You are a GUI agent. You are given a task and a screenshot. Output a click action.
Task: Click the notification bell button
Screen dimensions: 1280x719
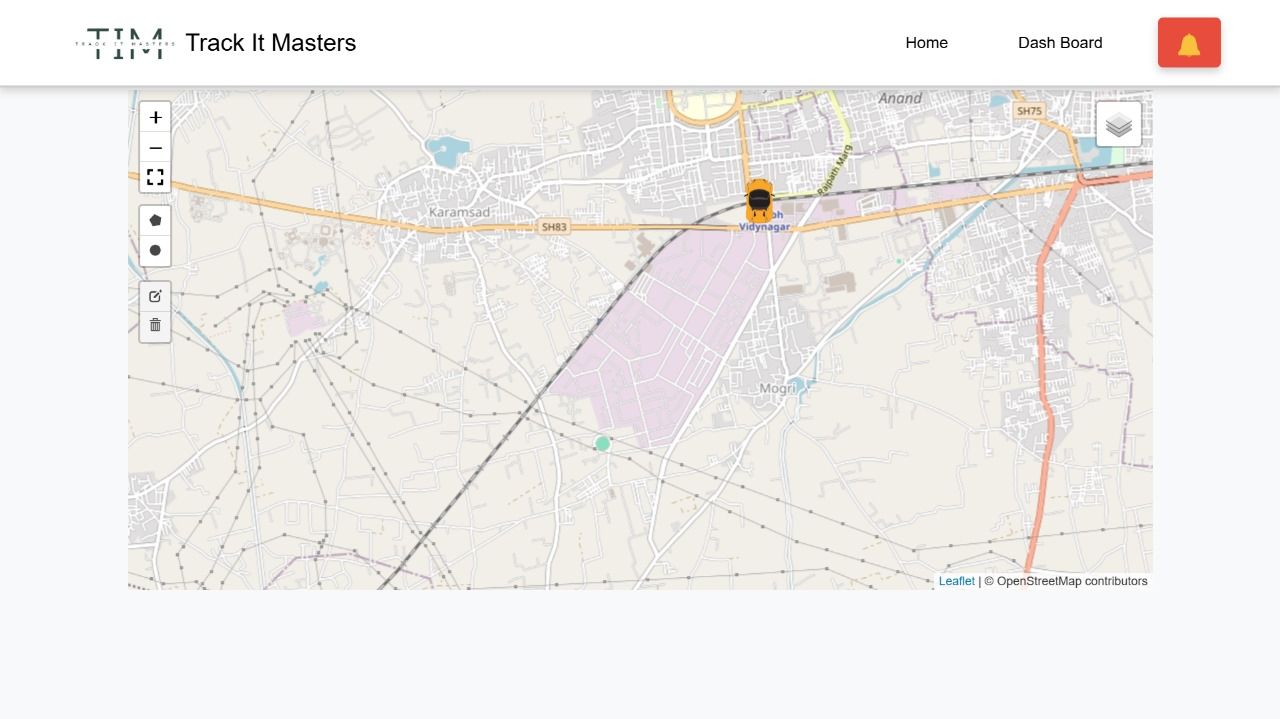coord(1189,43)
